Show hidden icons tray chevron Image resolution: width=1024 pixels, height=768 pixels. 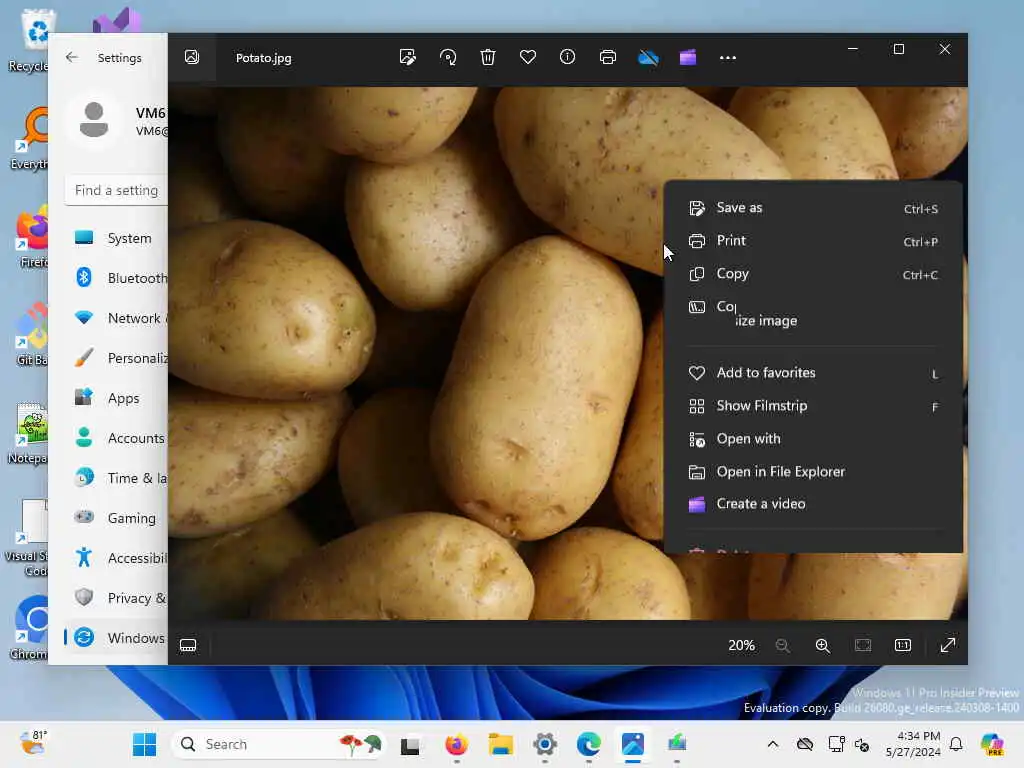773,744
